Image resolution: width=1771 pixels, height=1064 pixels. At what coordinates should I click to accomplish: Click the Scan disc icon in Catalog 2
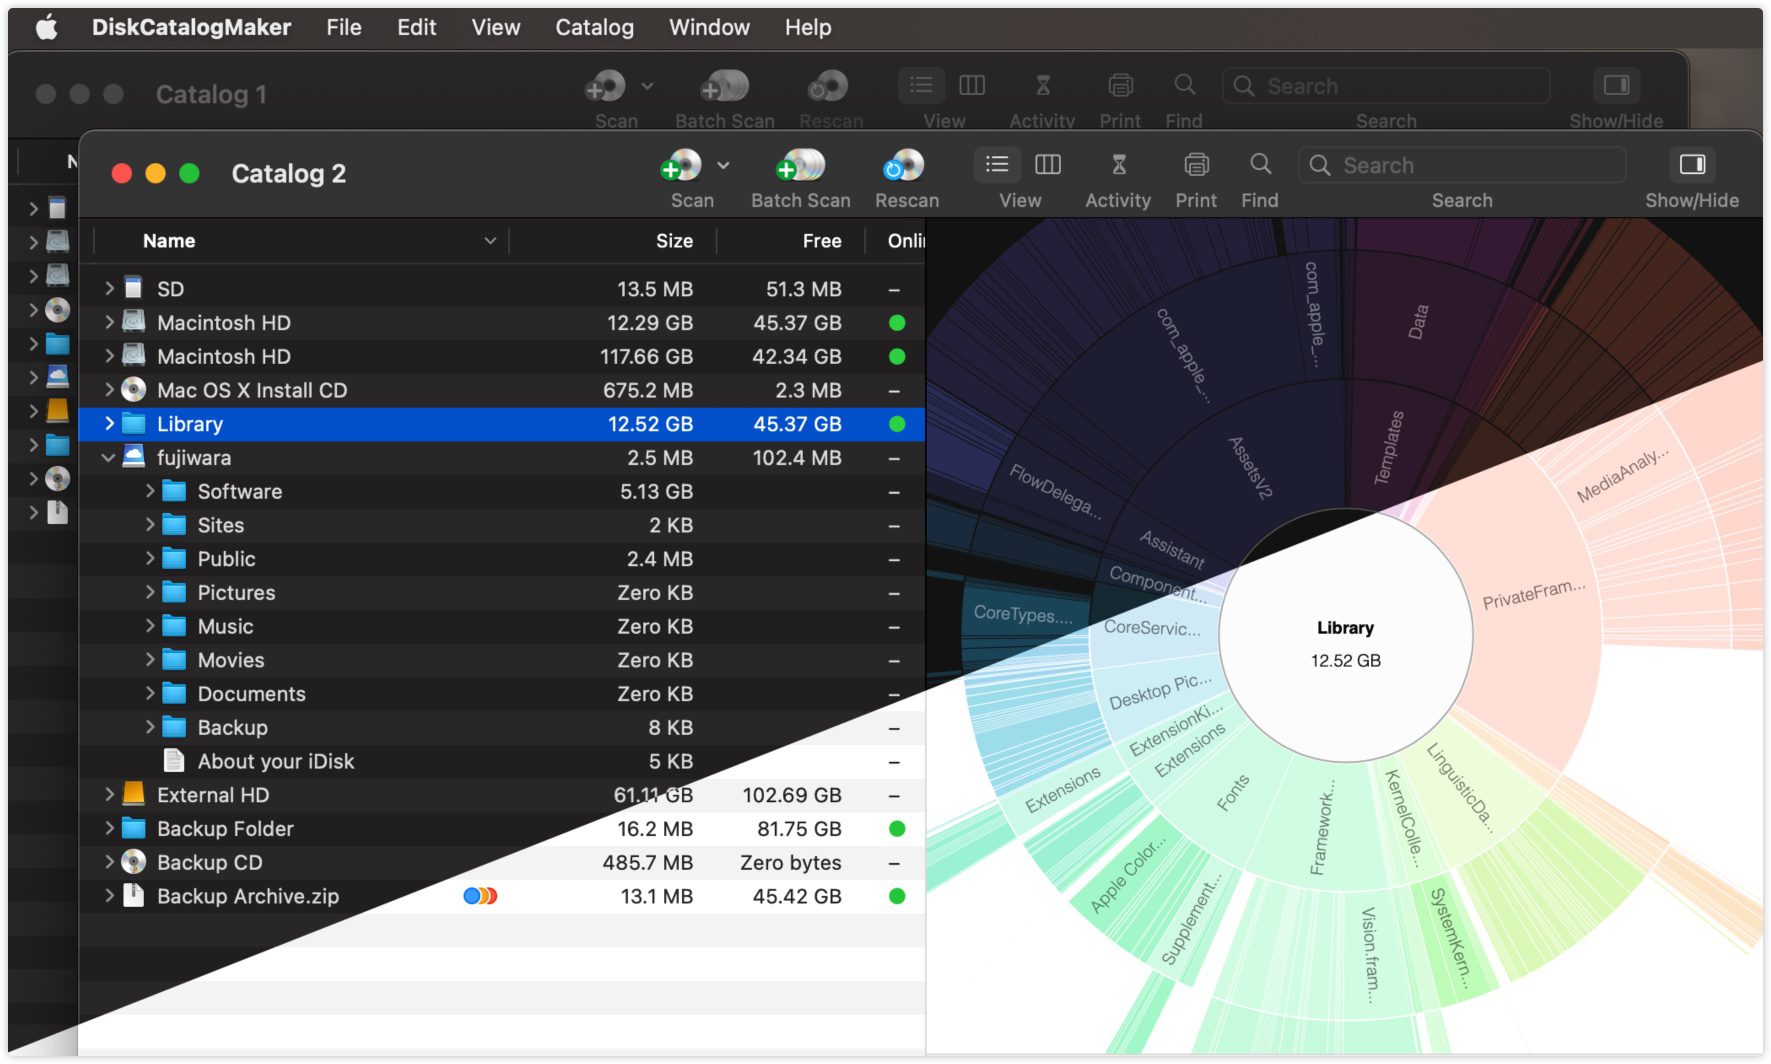point(682,166)
